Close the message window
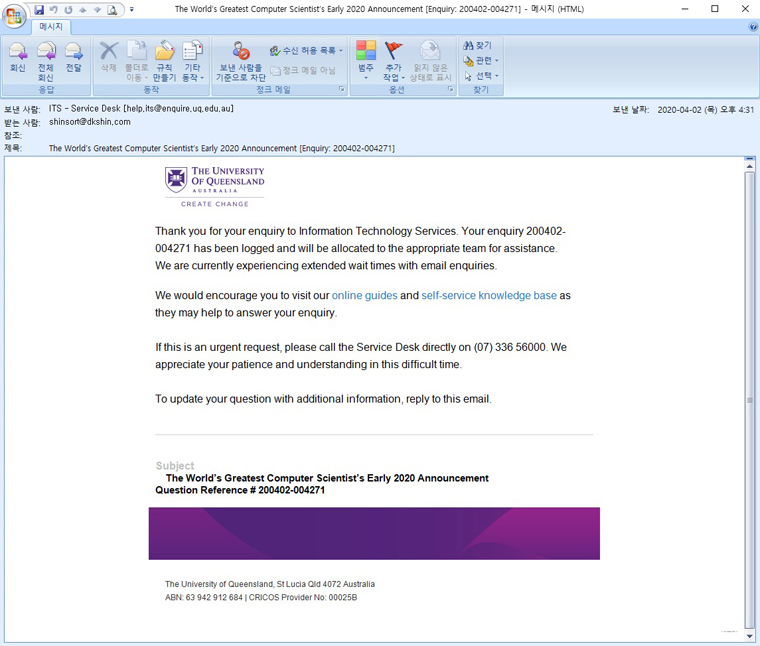This screenshot has height=646, width=760. [x=745, y=9]
